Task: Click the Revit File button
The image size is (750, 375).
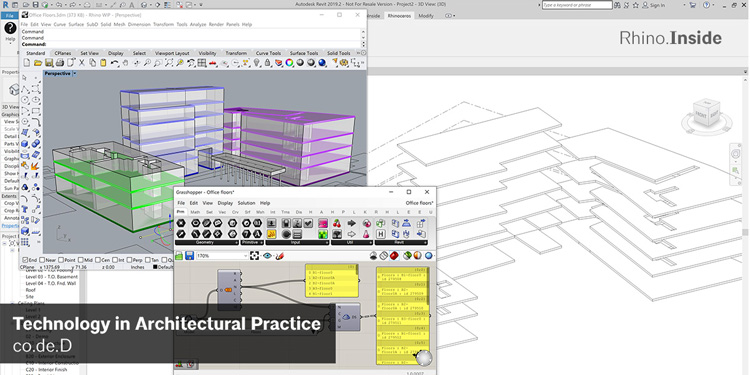Action: click(x=10, y=16)
